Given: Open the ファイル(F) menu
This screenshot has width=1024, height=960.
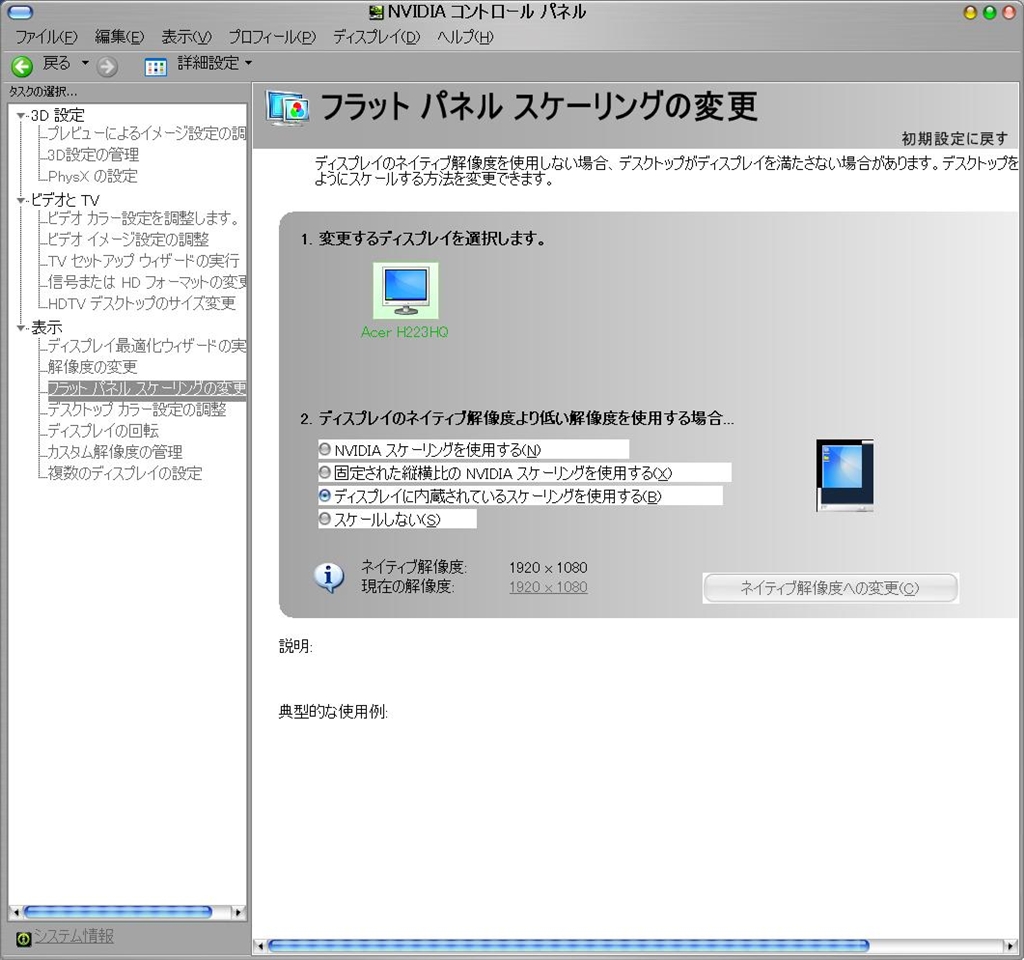Looking at the screenshot, I should point(46,37).
